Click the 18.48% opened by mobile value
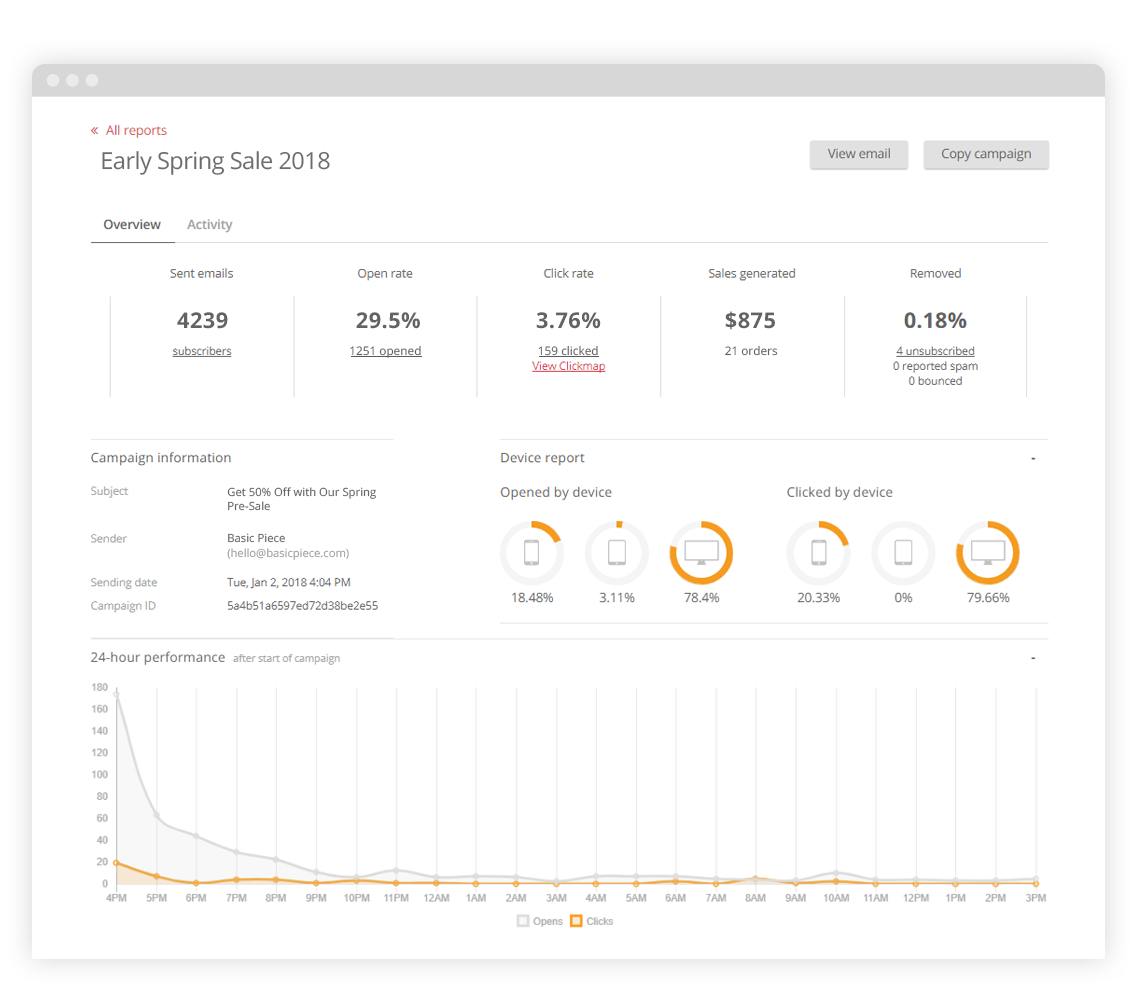Screen dimensions: 1138x1007 click(532, 598)
